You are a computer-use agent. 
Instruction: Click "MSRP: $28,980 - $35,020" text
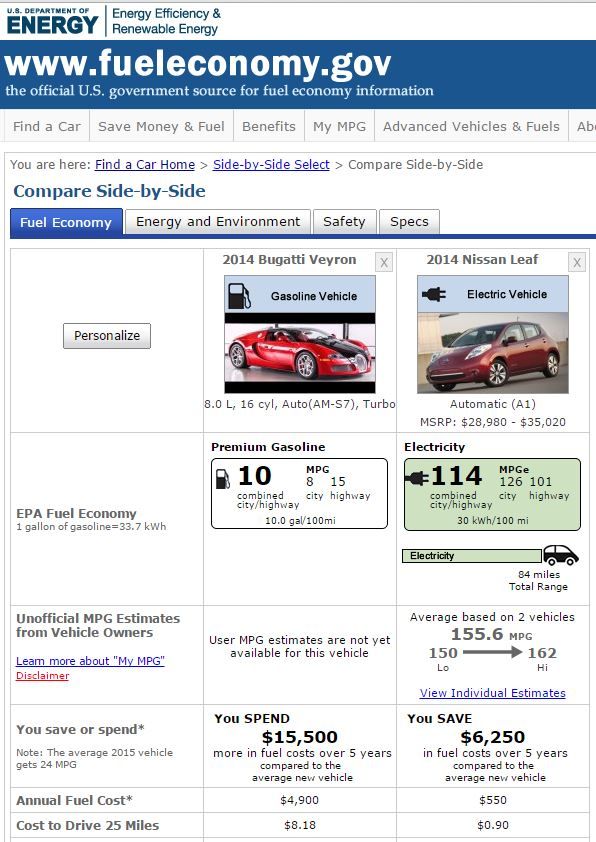(492, 422)
